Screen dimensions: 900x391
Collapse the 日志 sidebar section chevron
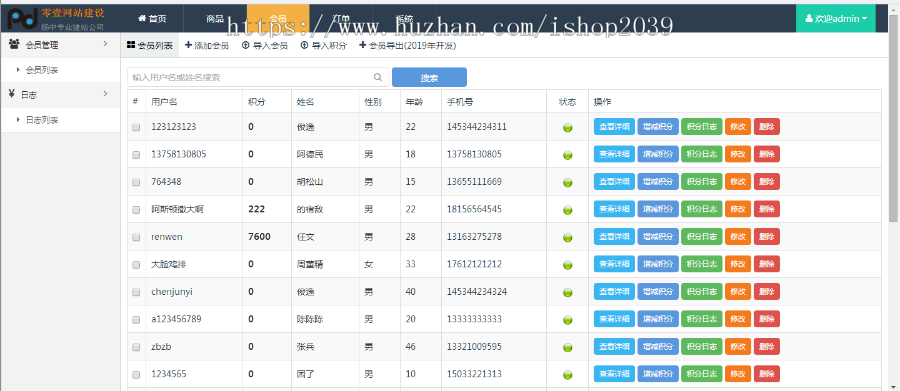(x=106, y=94)
